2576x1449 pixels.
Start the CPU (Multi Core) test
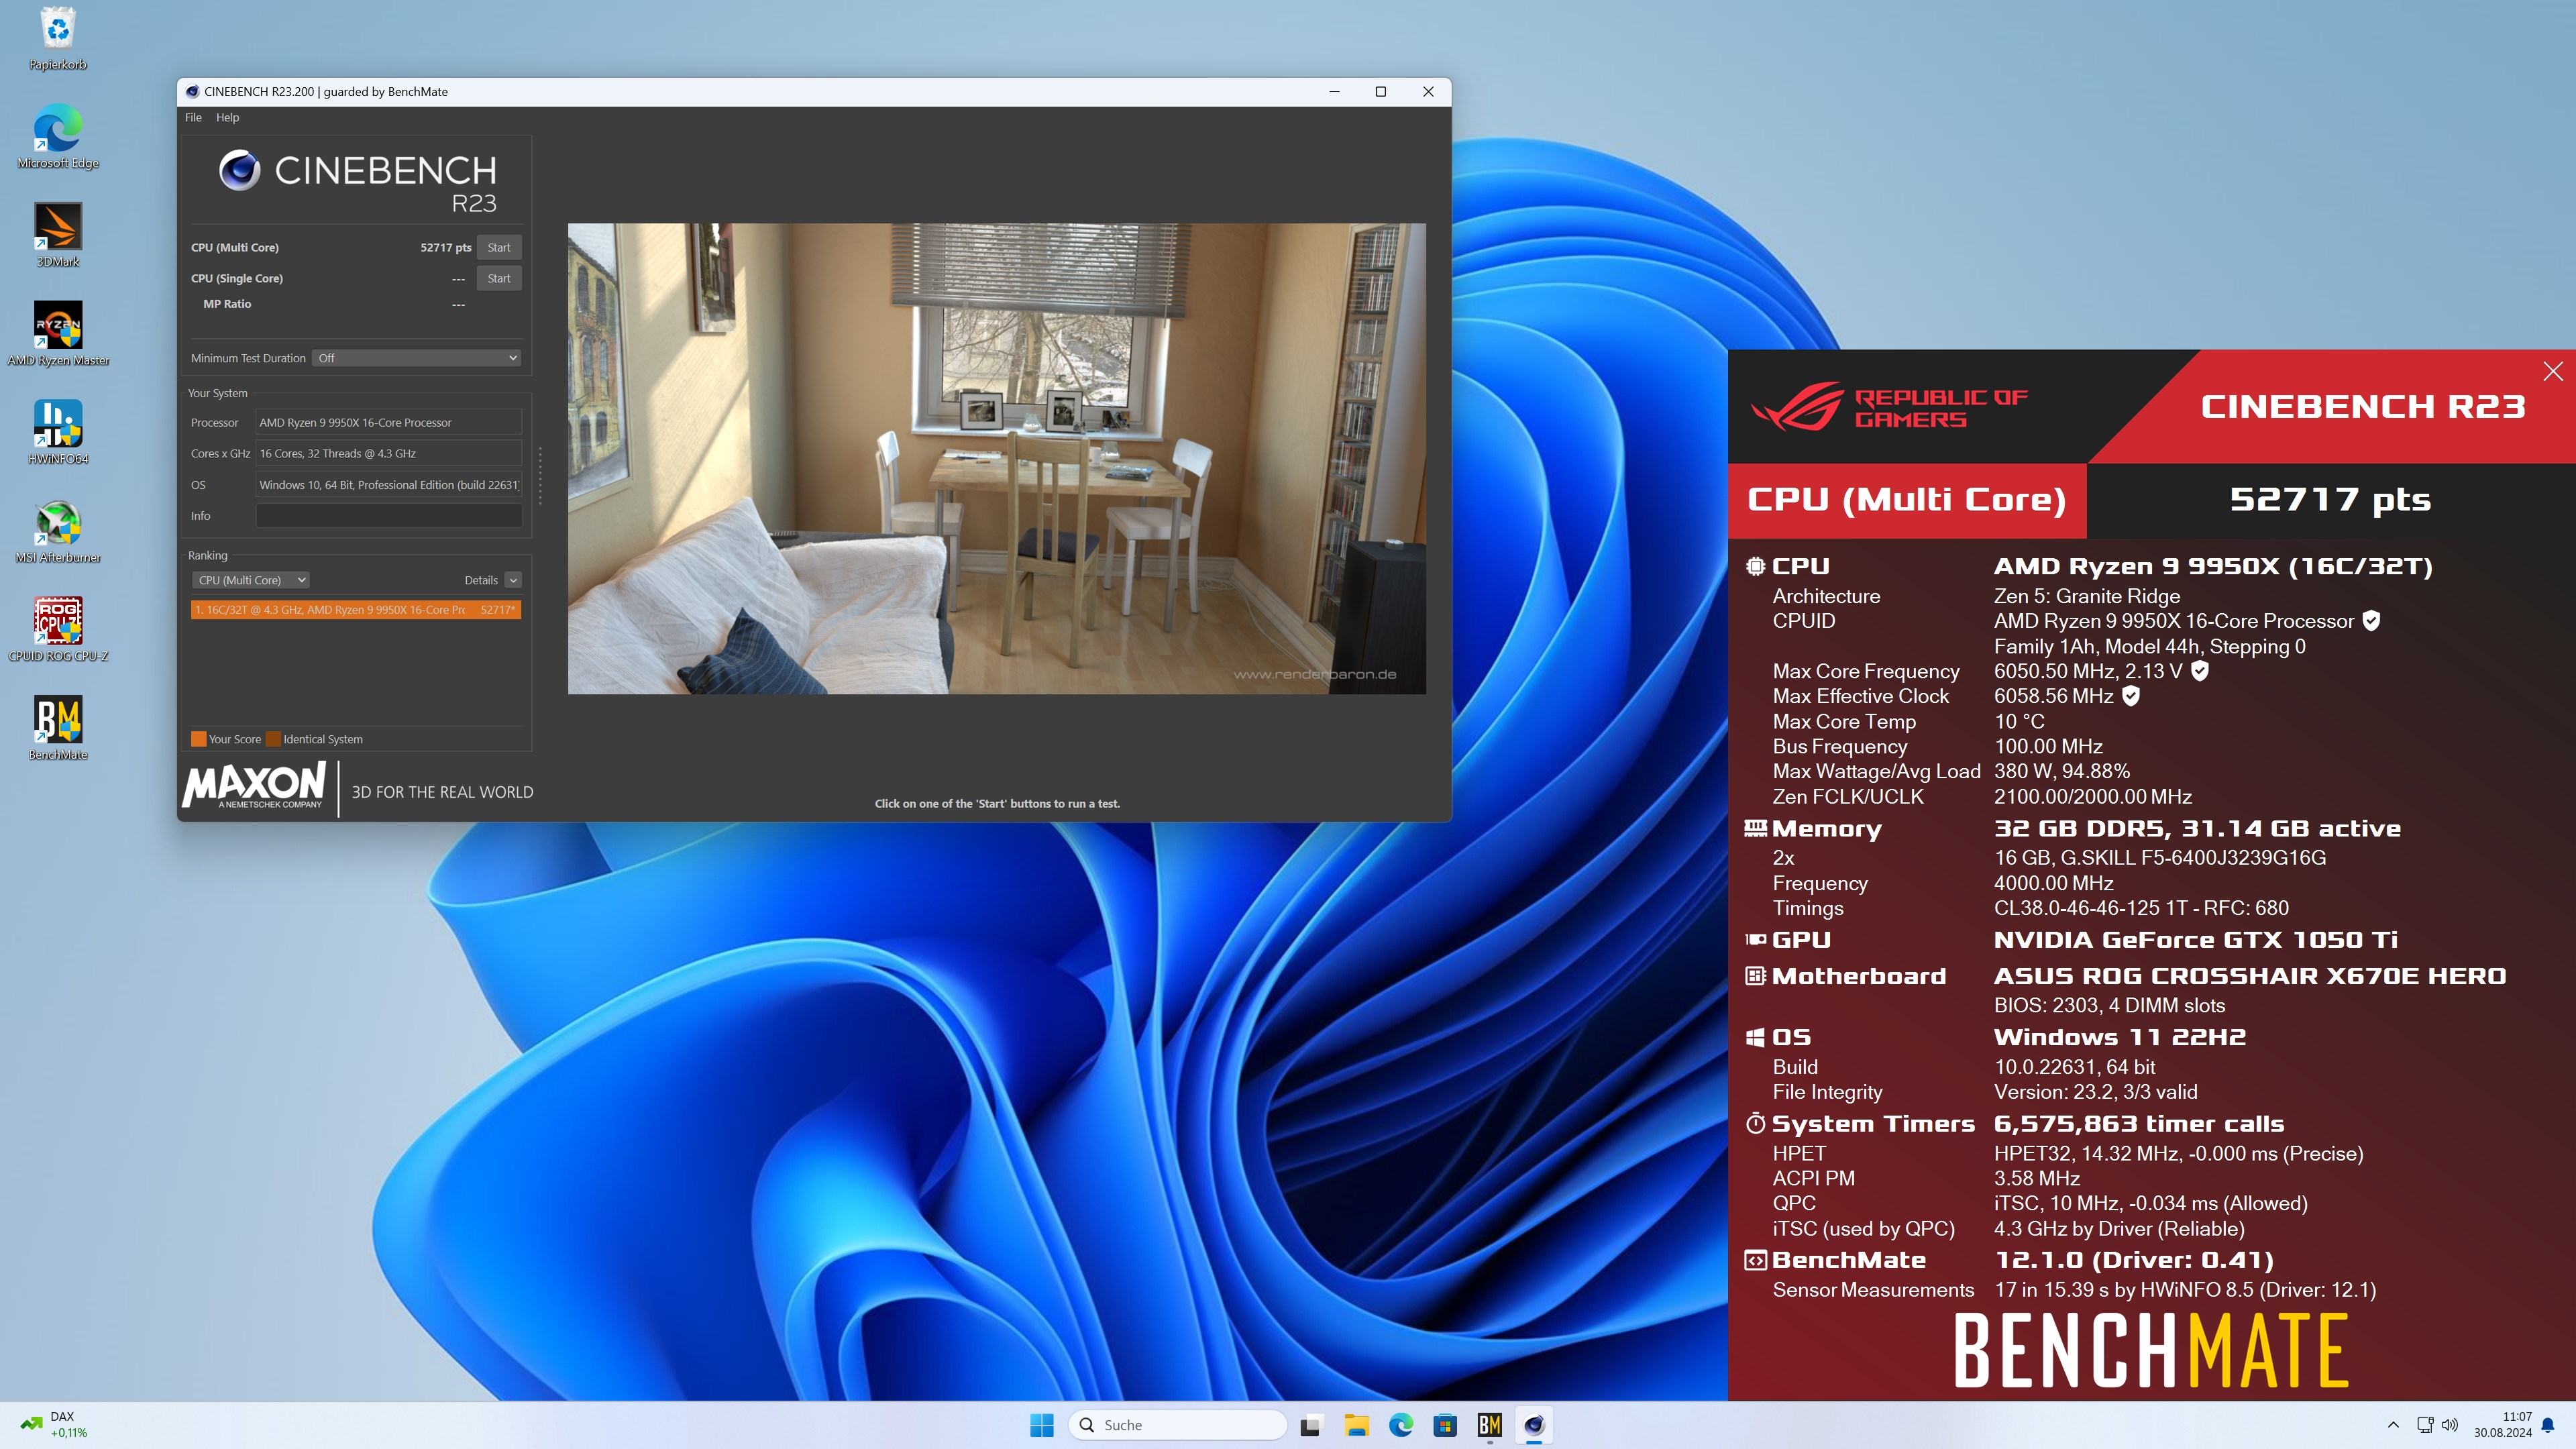[x=498, y=247]
